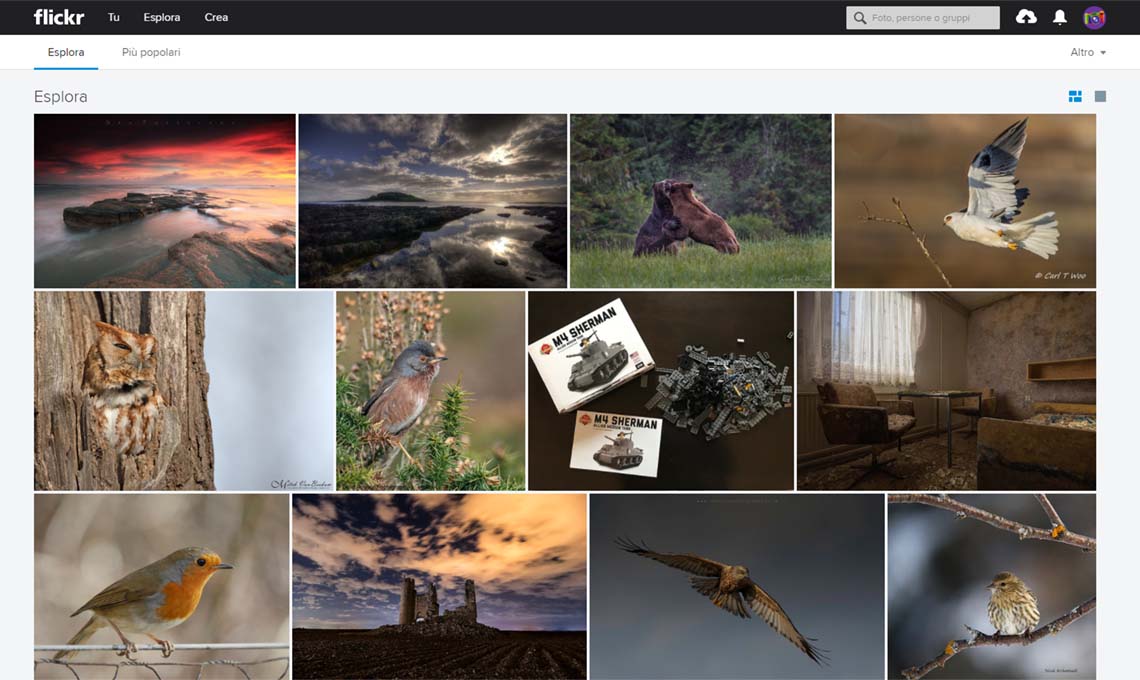1140x680 pixels.
Task: Open the user profile avatar
Action: click(x=1094, y=17)
